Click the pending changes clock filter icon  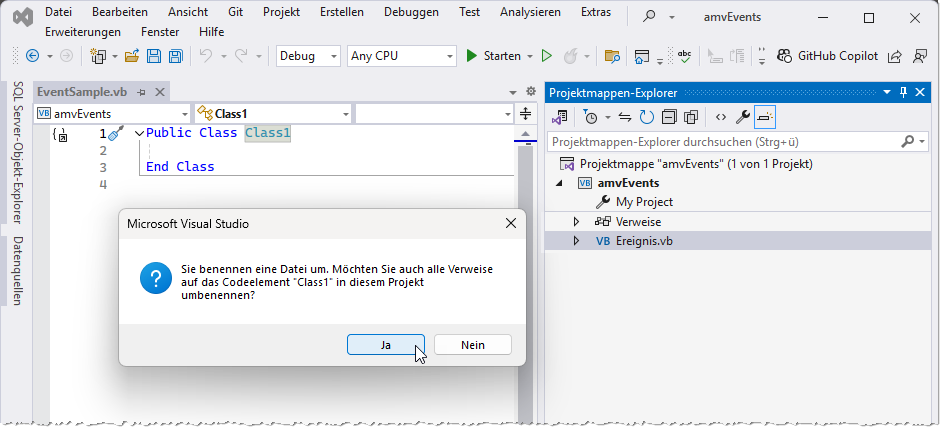tap(590, 117)
